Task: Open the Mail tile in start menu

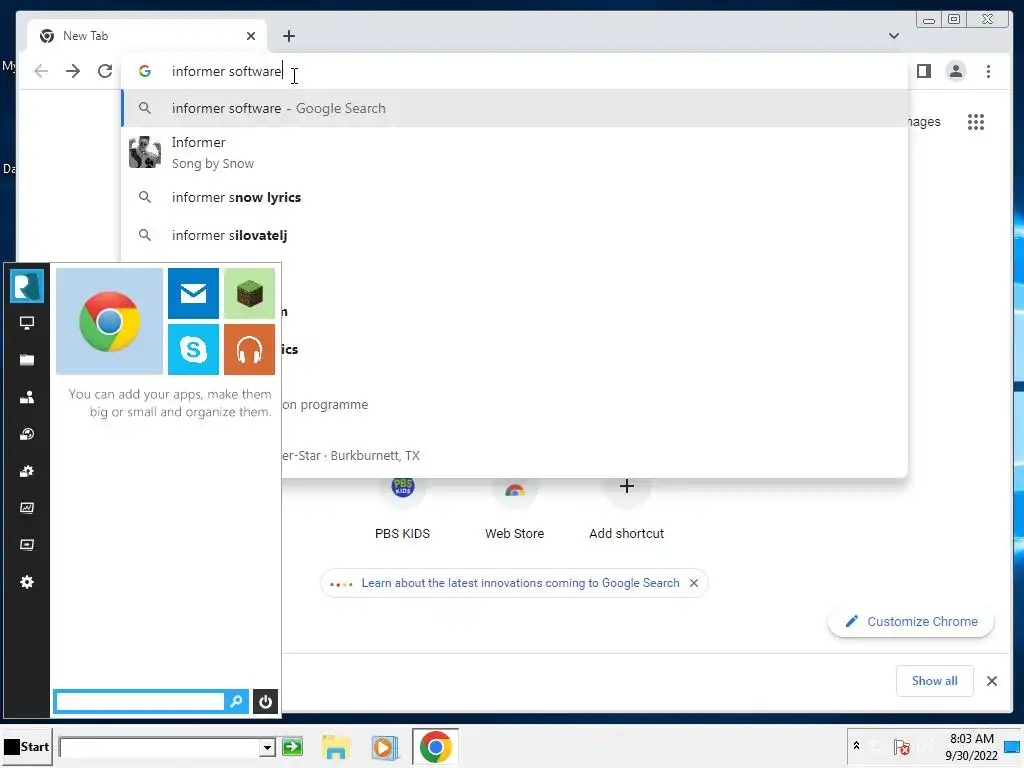Action: [193, 293]
